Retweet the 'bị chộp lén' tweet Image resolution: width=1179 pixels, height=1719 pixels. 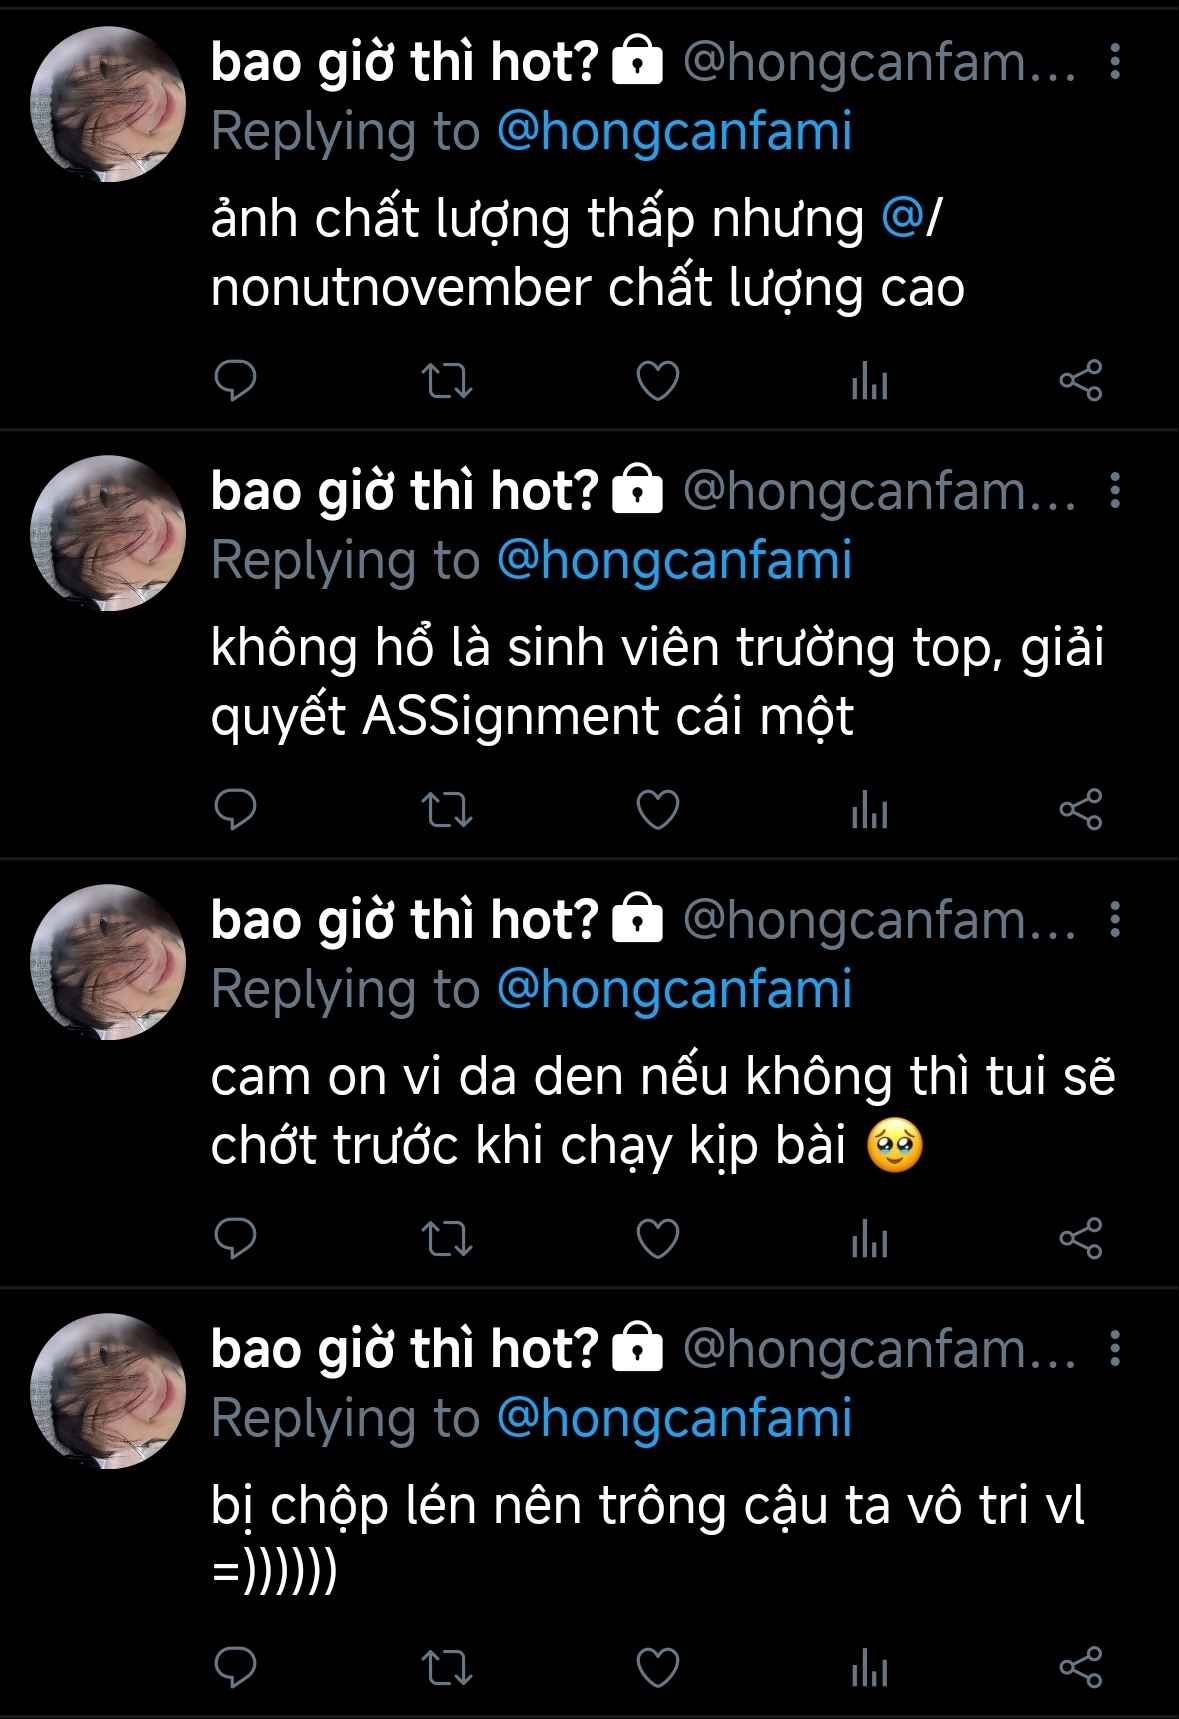pyautogui.click(x=446, y=1667)
